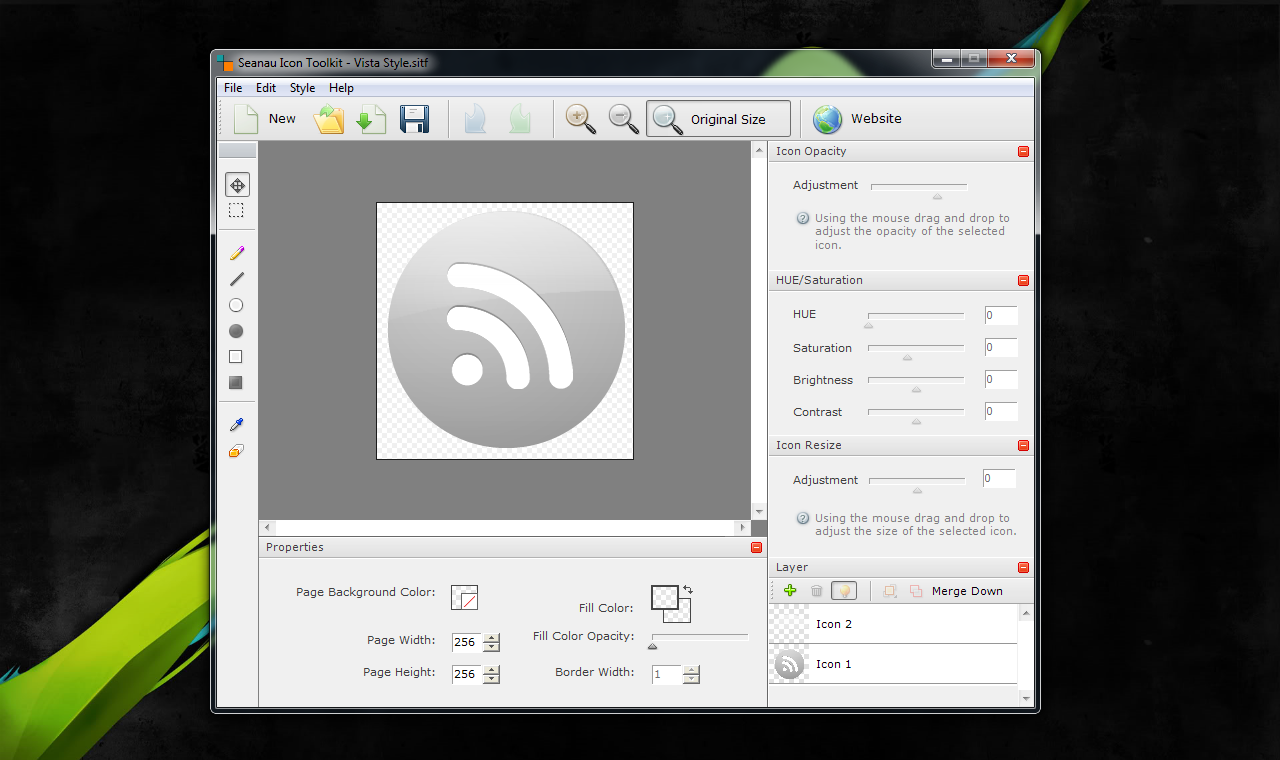Toggle the Original Size zoom button

pos(718,119)
